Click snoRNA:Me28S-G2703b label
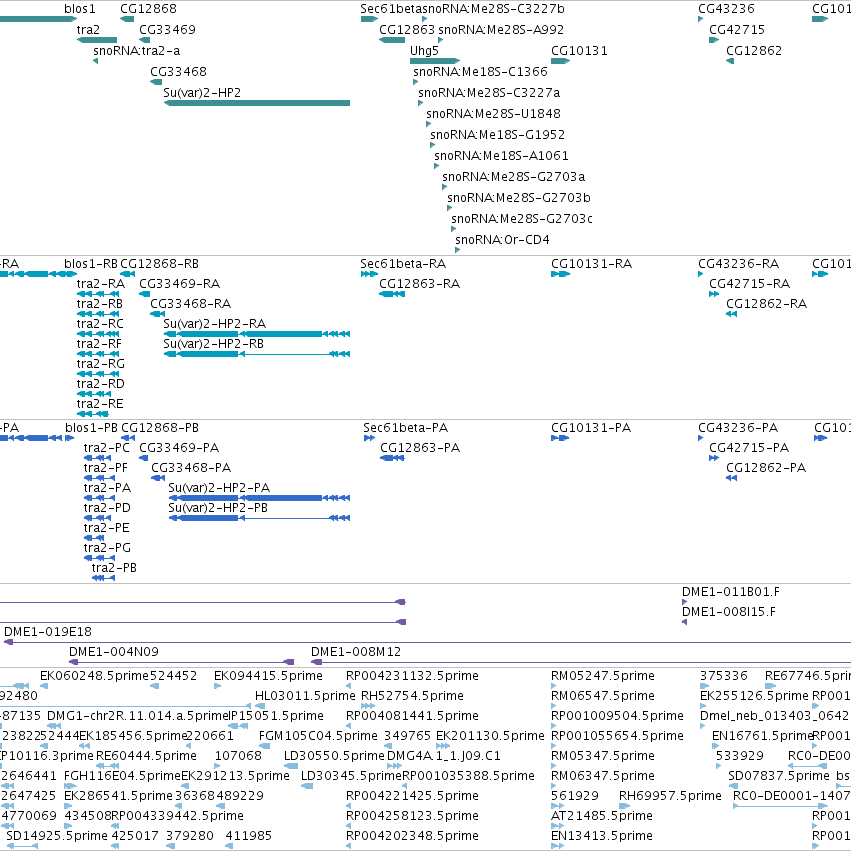Viewport: 851px width, 851px height. tap(518, 198)
